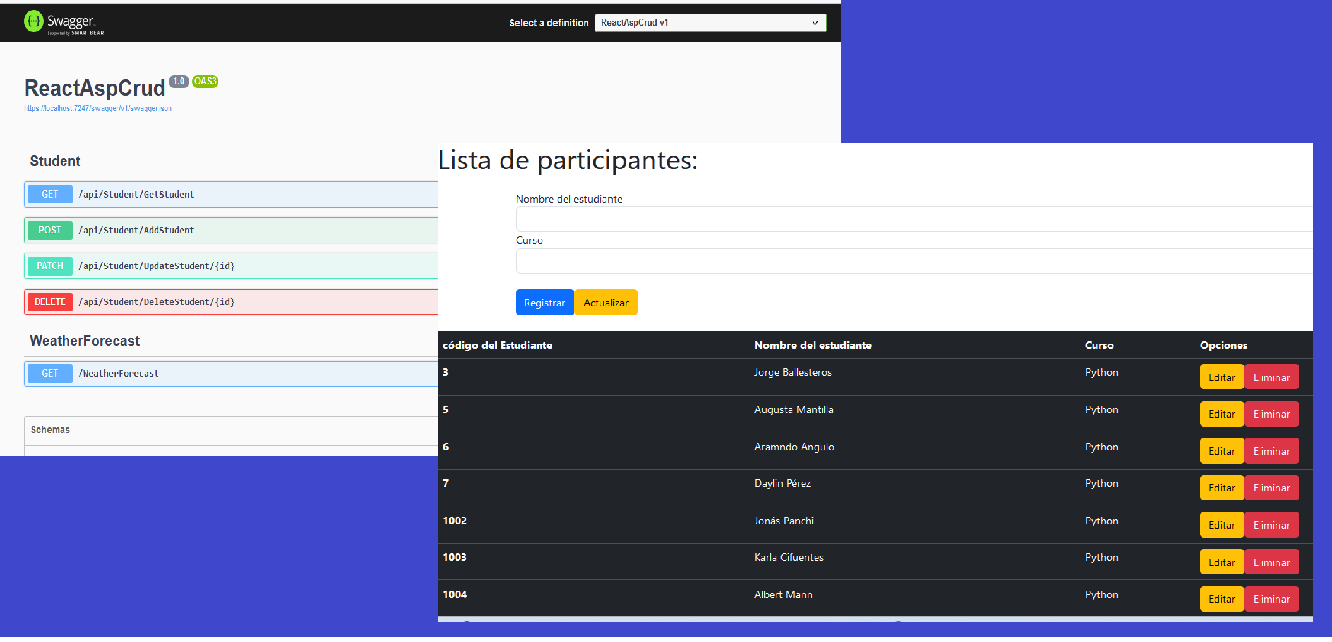
Task: Click the 'código del Estudiante' column header
Action: 497,345
